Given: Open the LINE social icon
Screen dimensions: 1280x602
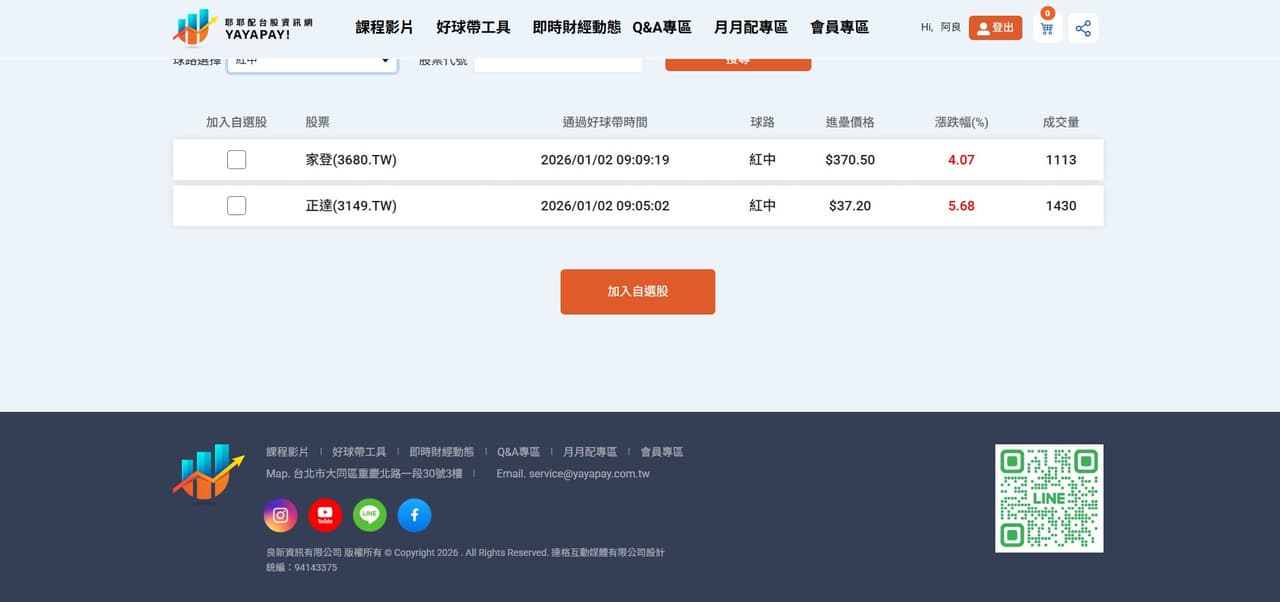Looking at the screenshot, I should 370,515.
